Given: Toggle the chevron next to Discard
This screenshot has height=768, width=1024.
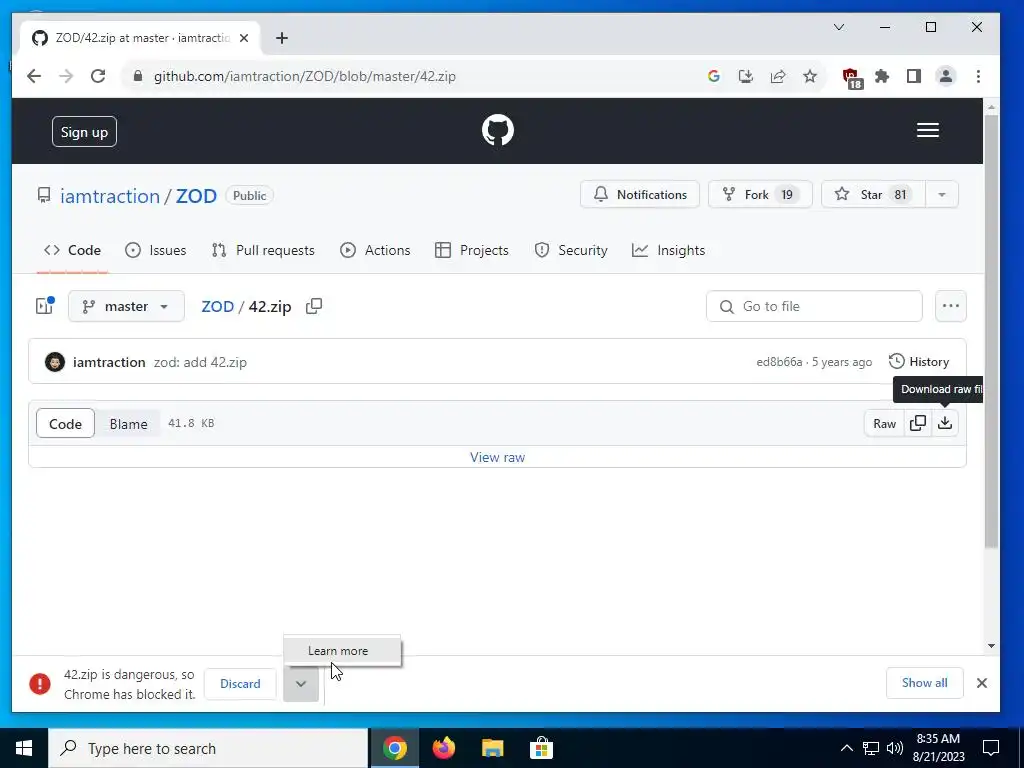Looking at the screenshot, I should pos(300,684).
